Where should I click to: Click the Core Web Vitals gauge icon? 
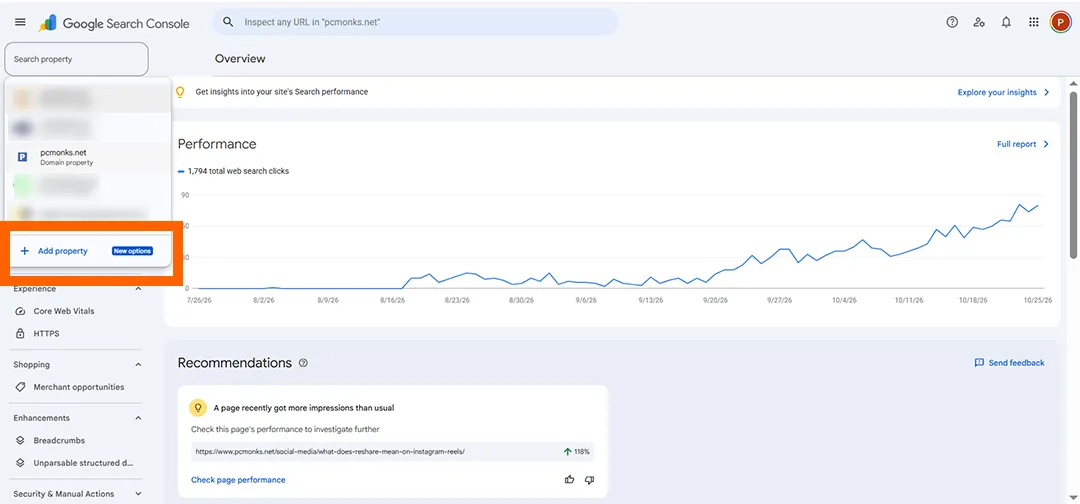tap(20, 311)
